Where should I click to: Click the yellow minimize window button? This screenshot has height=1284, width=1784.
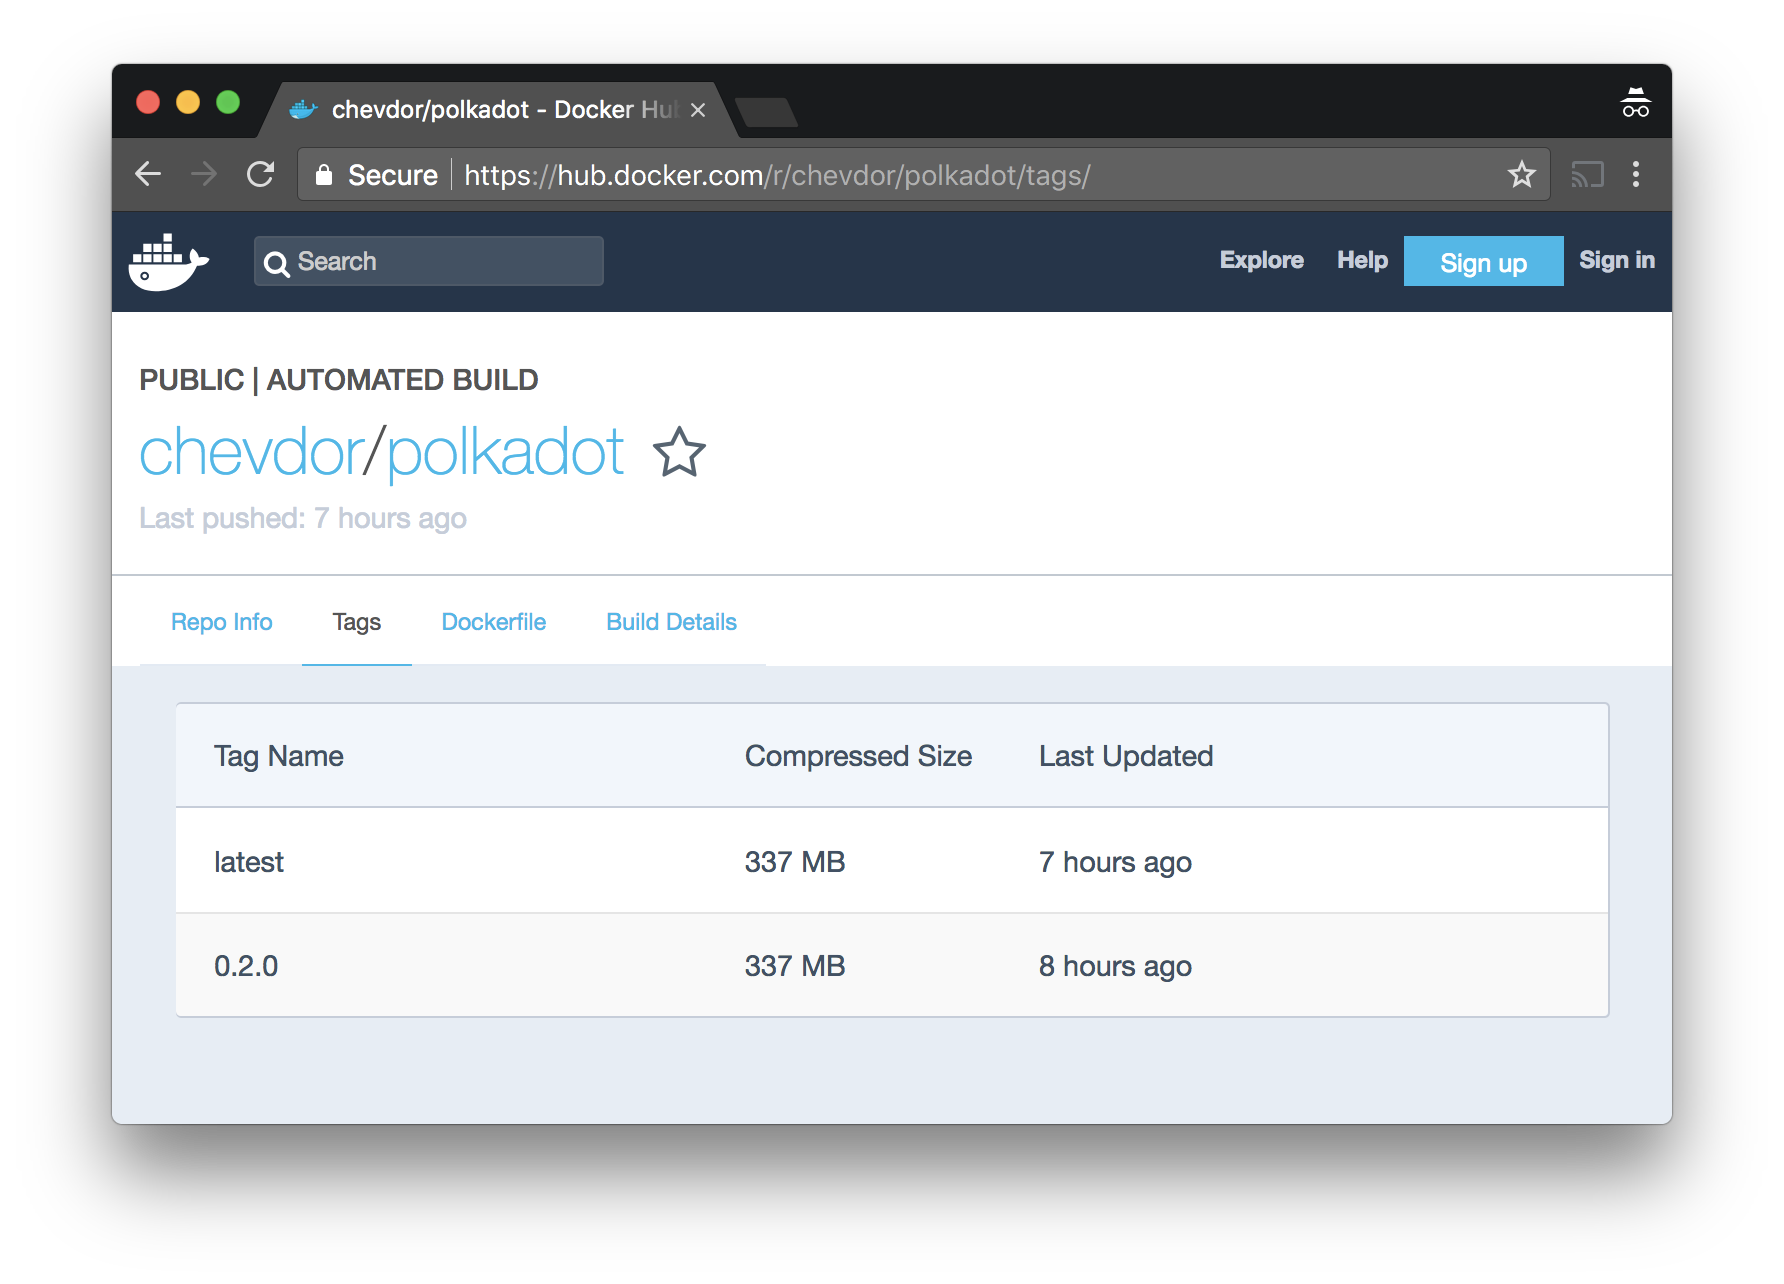[x=188, y=102]
